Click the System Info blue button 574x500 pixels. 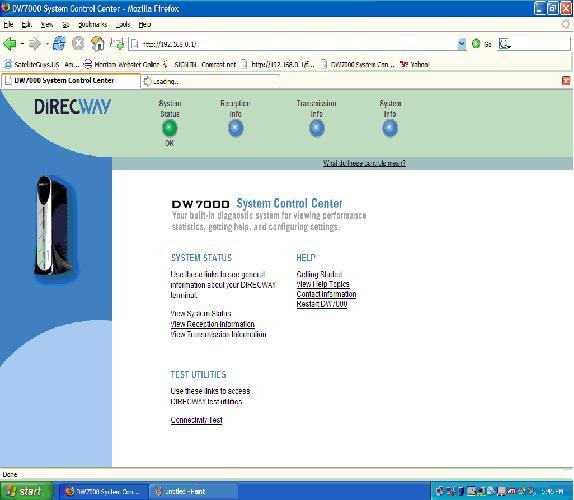(x=390, y=128)
